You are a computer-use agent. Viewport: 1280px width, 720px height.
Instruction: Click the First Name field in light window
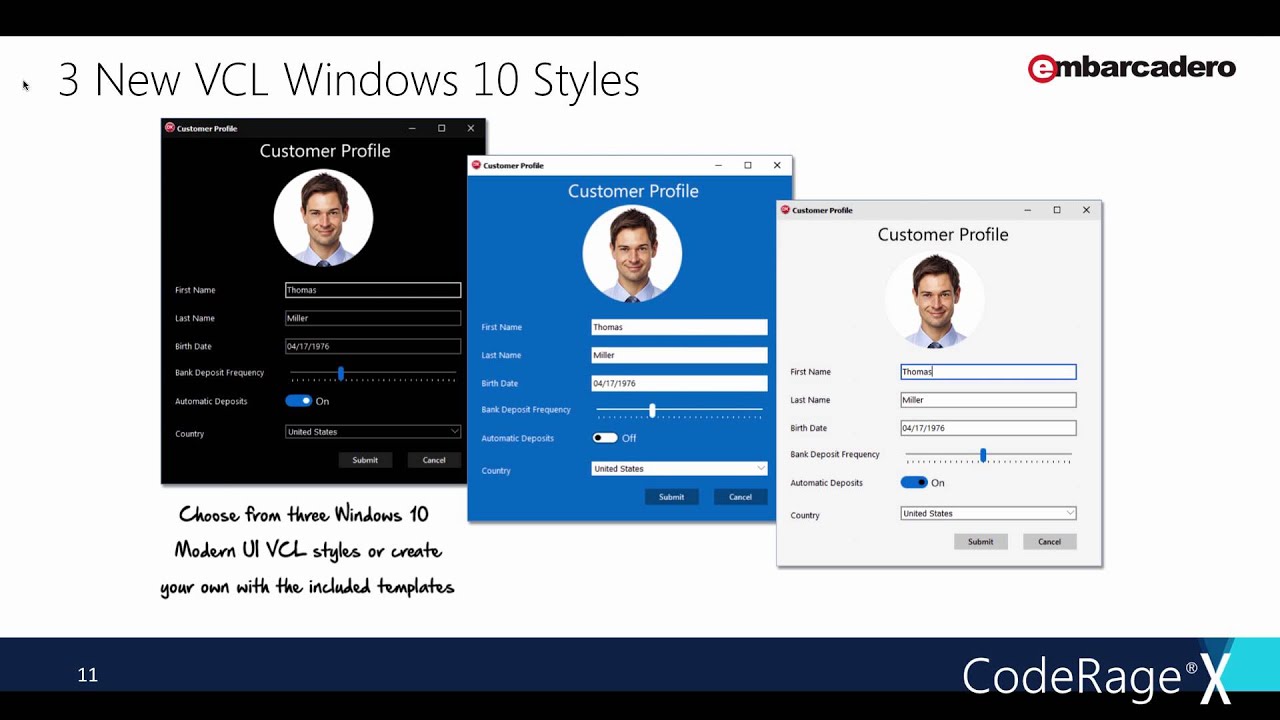[x=989, y=372]
